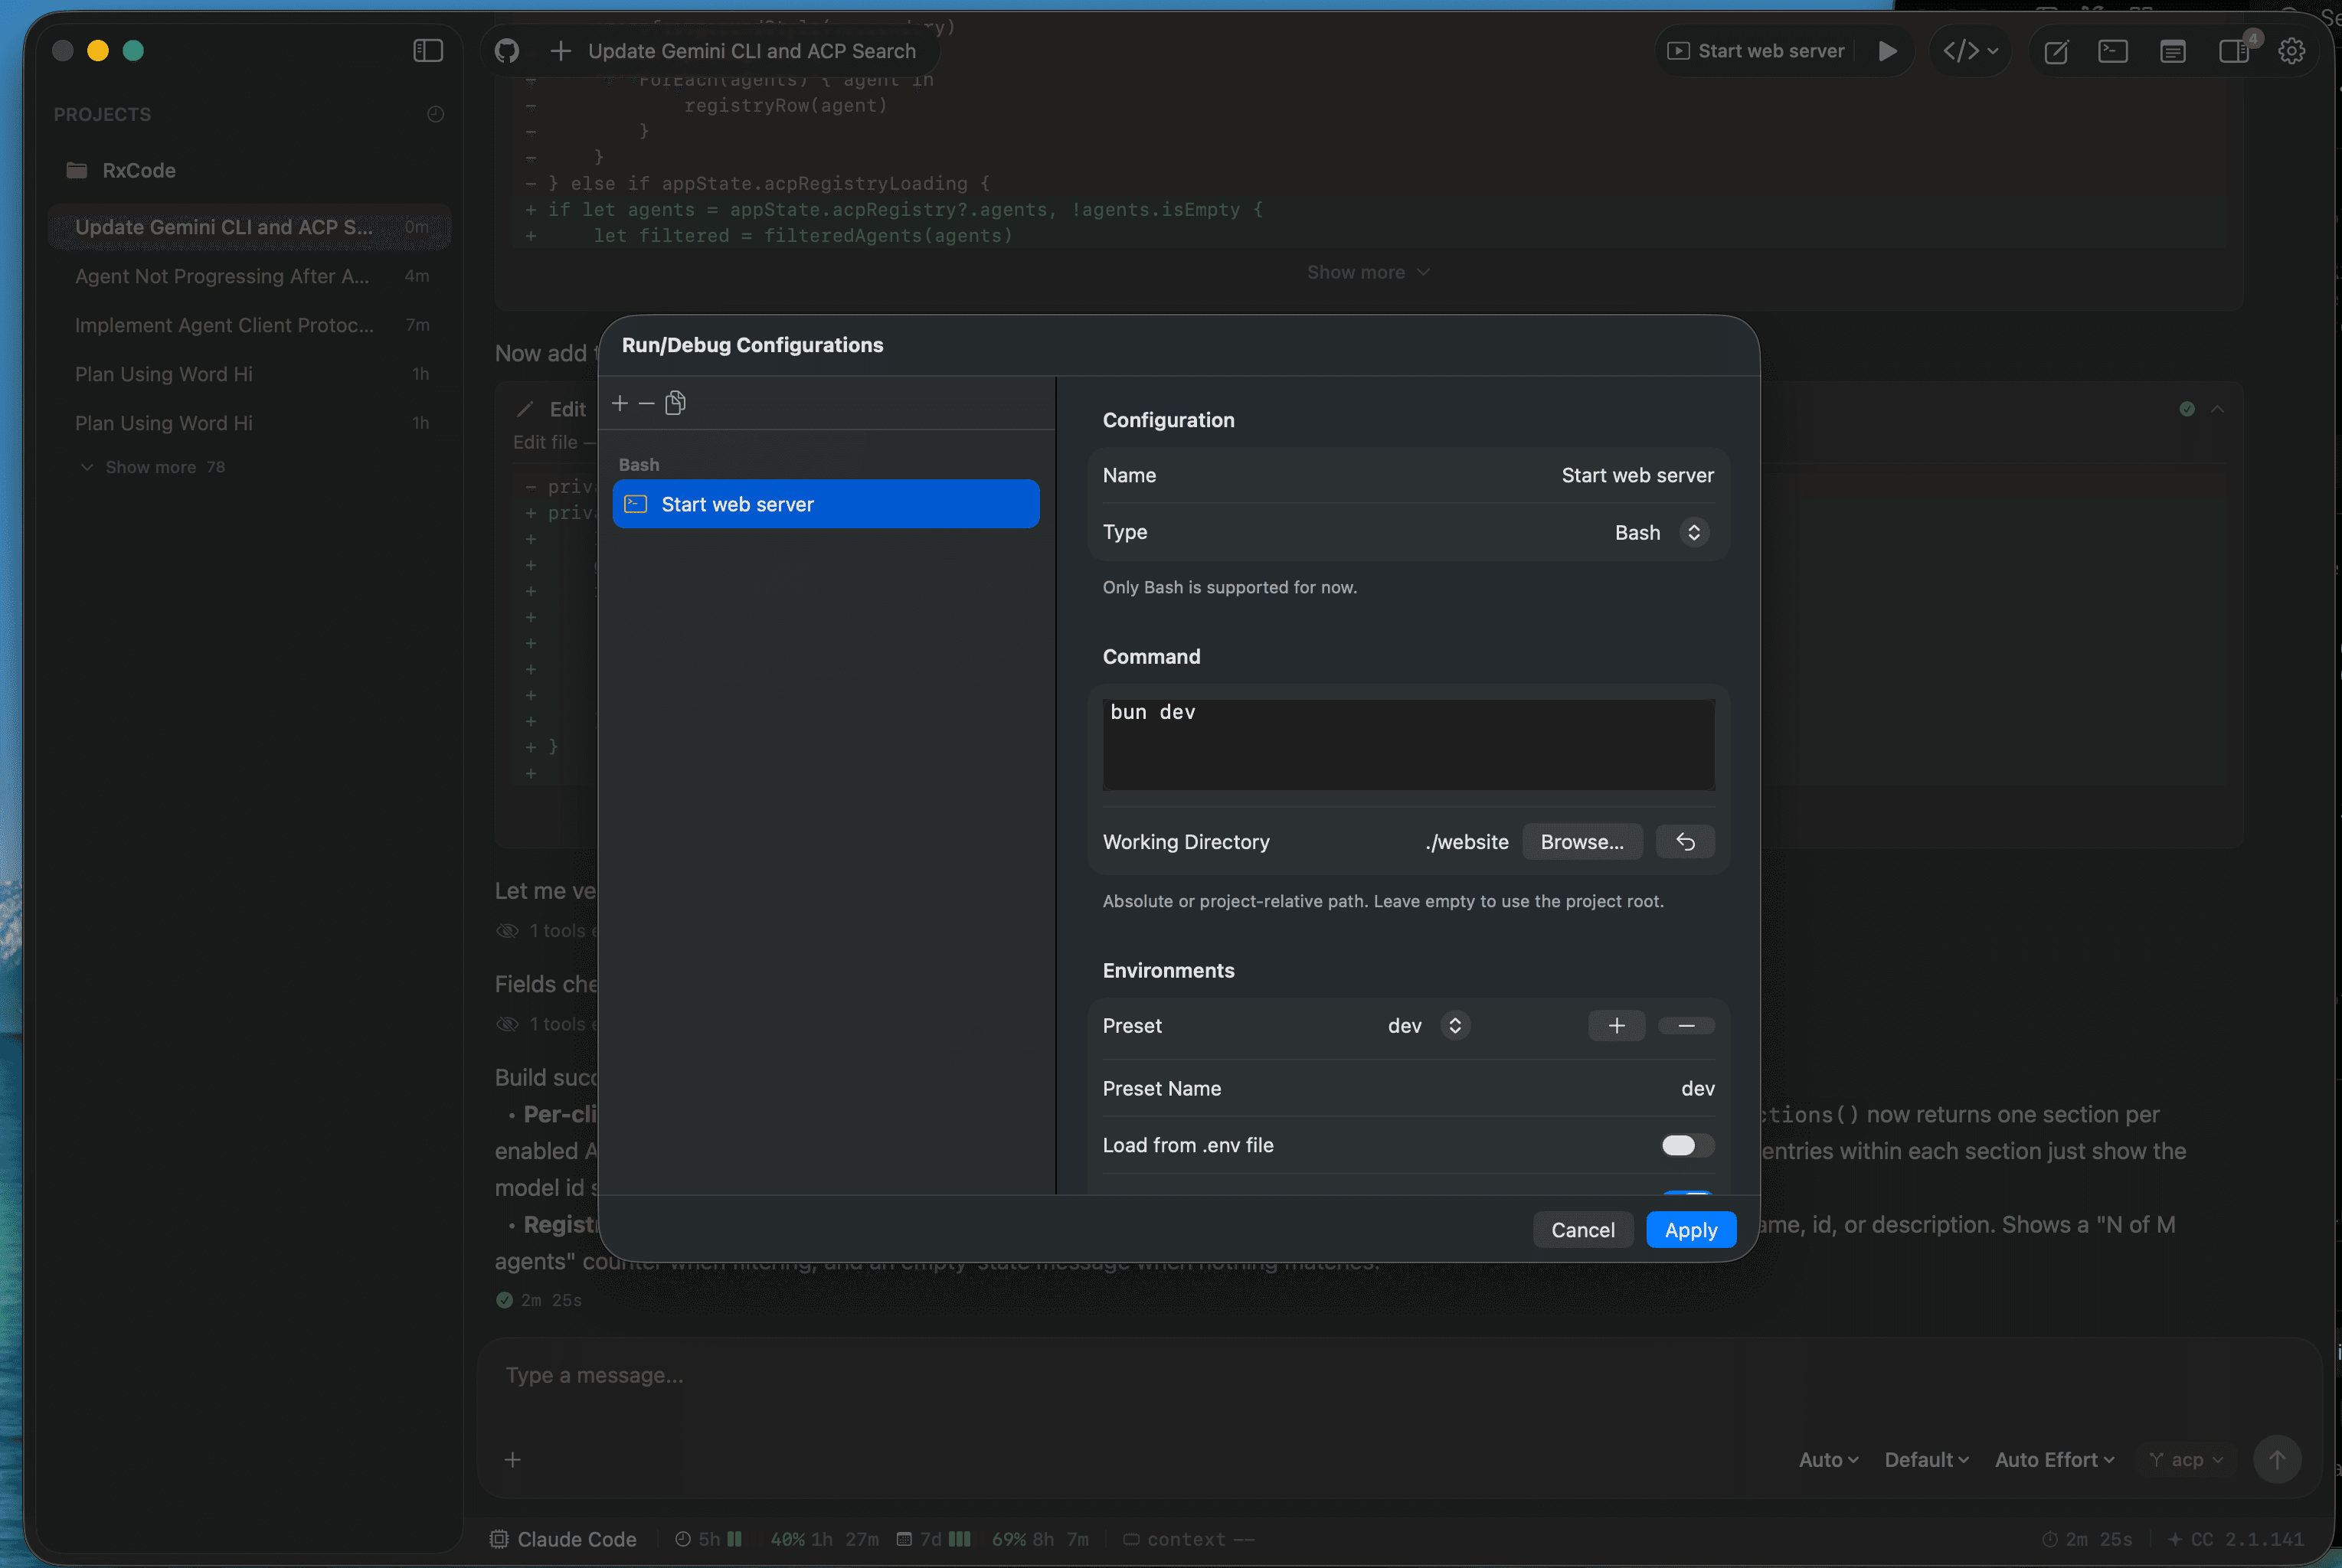The image size is (2342, 1568).
Task: Click the Start web server toolbar label
Action: (x=1756, y=50)
